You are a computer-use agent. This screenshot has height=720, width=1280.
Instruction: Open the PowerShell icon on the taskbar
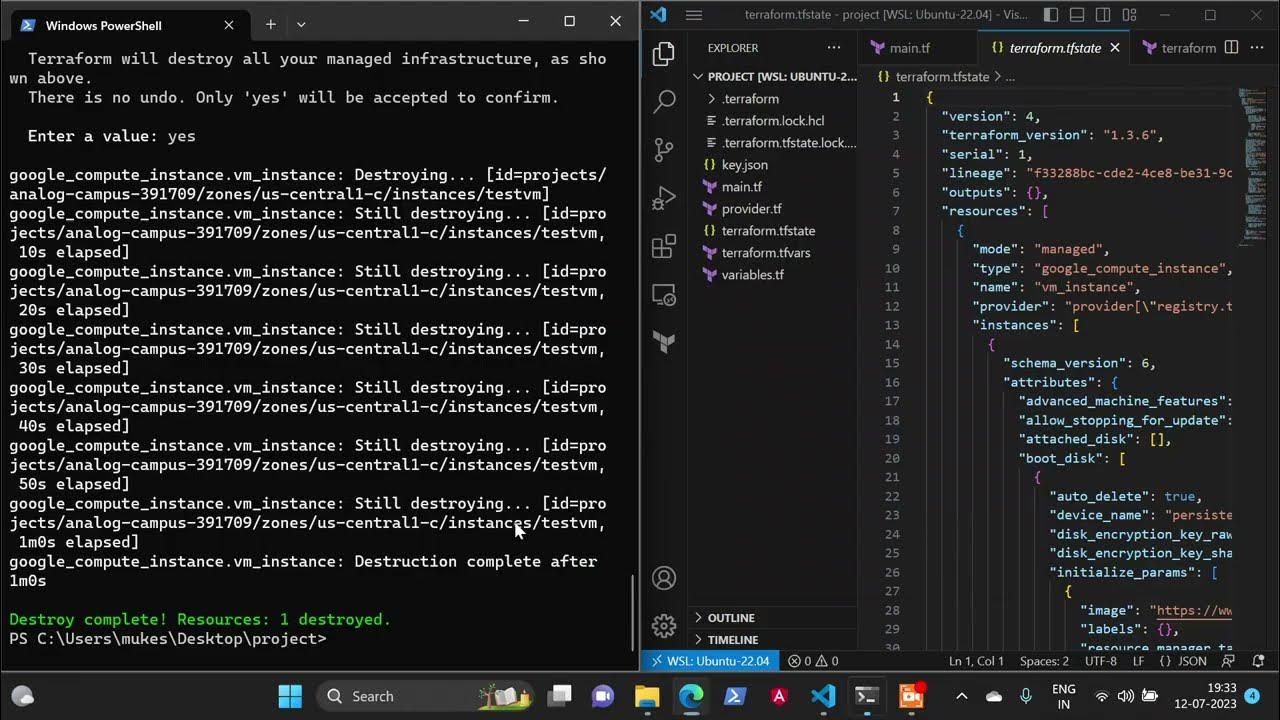[x=735, y=696]
